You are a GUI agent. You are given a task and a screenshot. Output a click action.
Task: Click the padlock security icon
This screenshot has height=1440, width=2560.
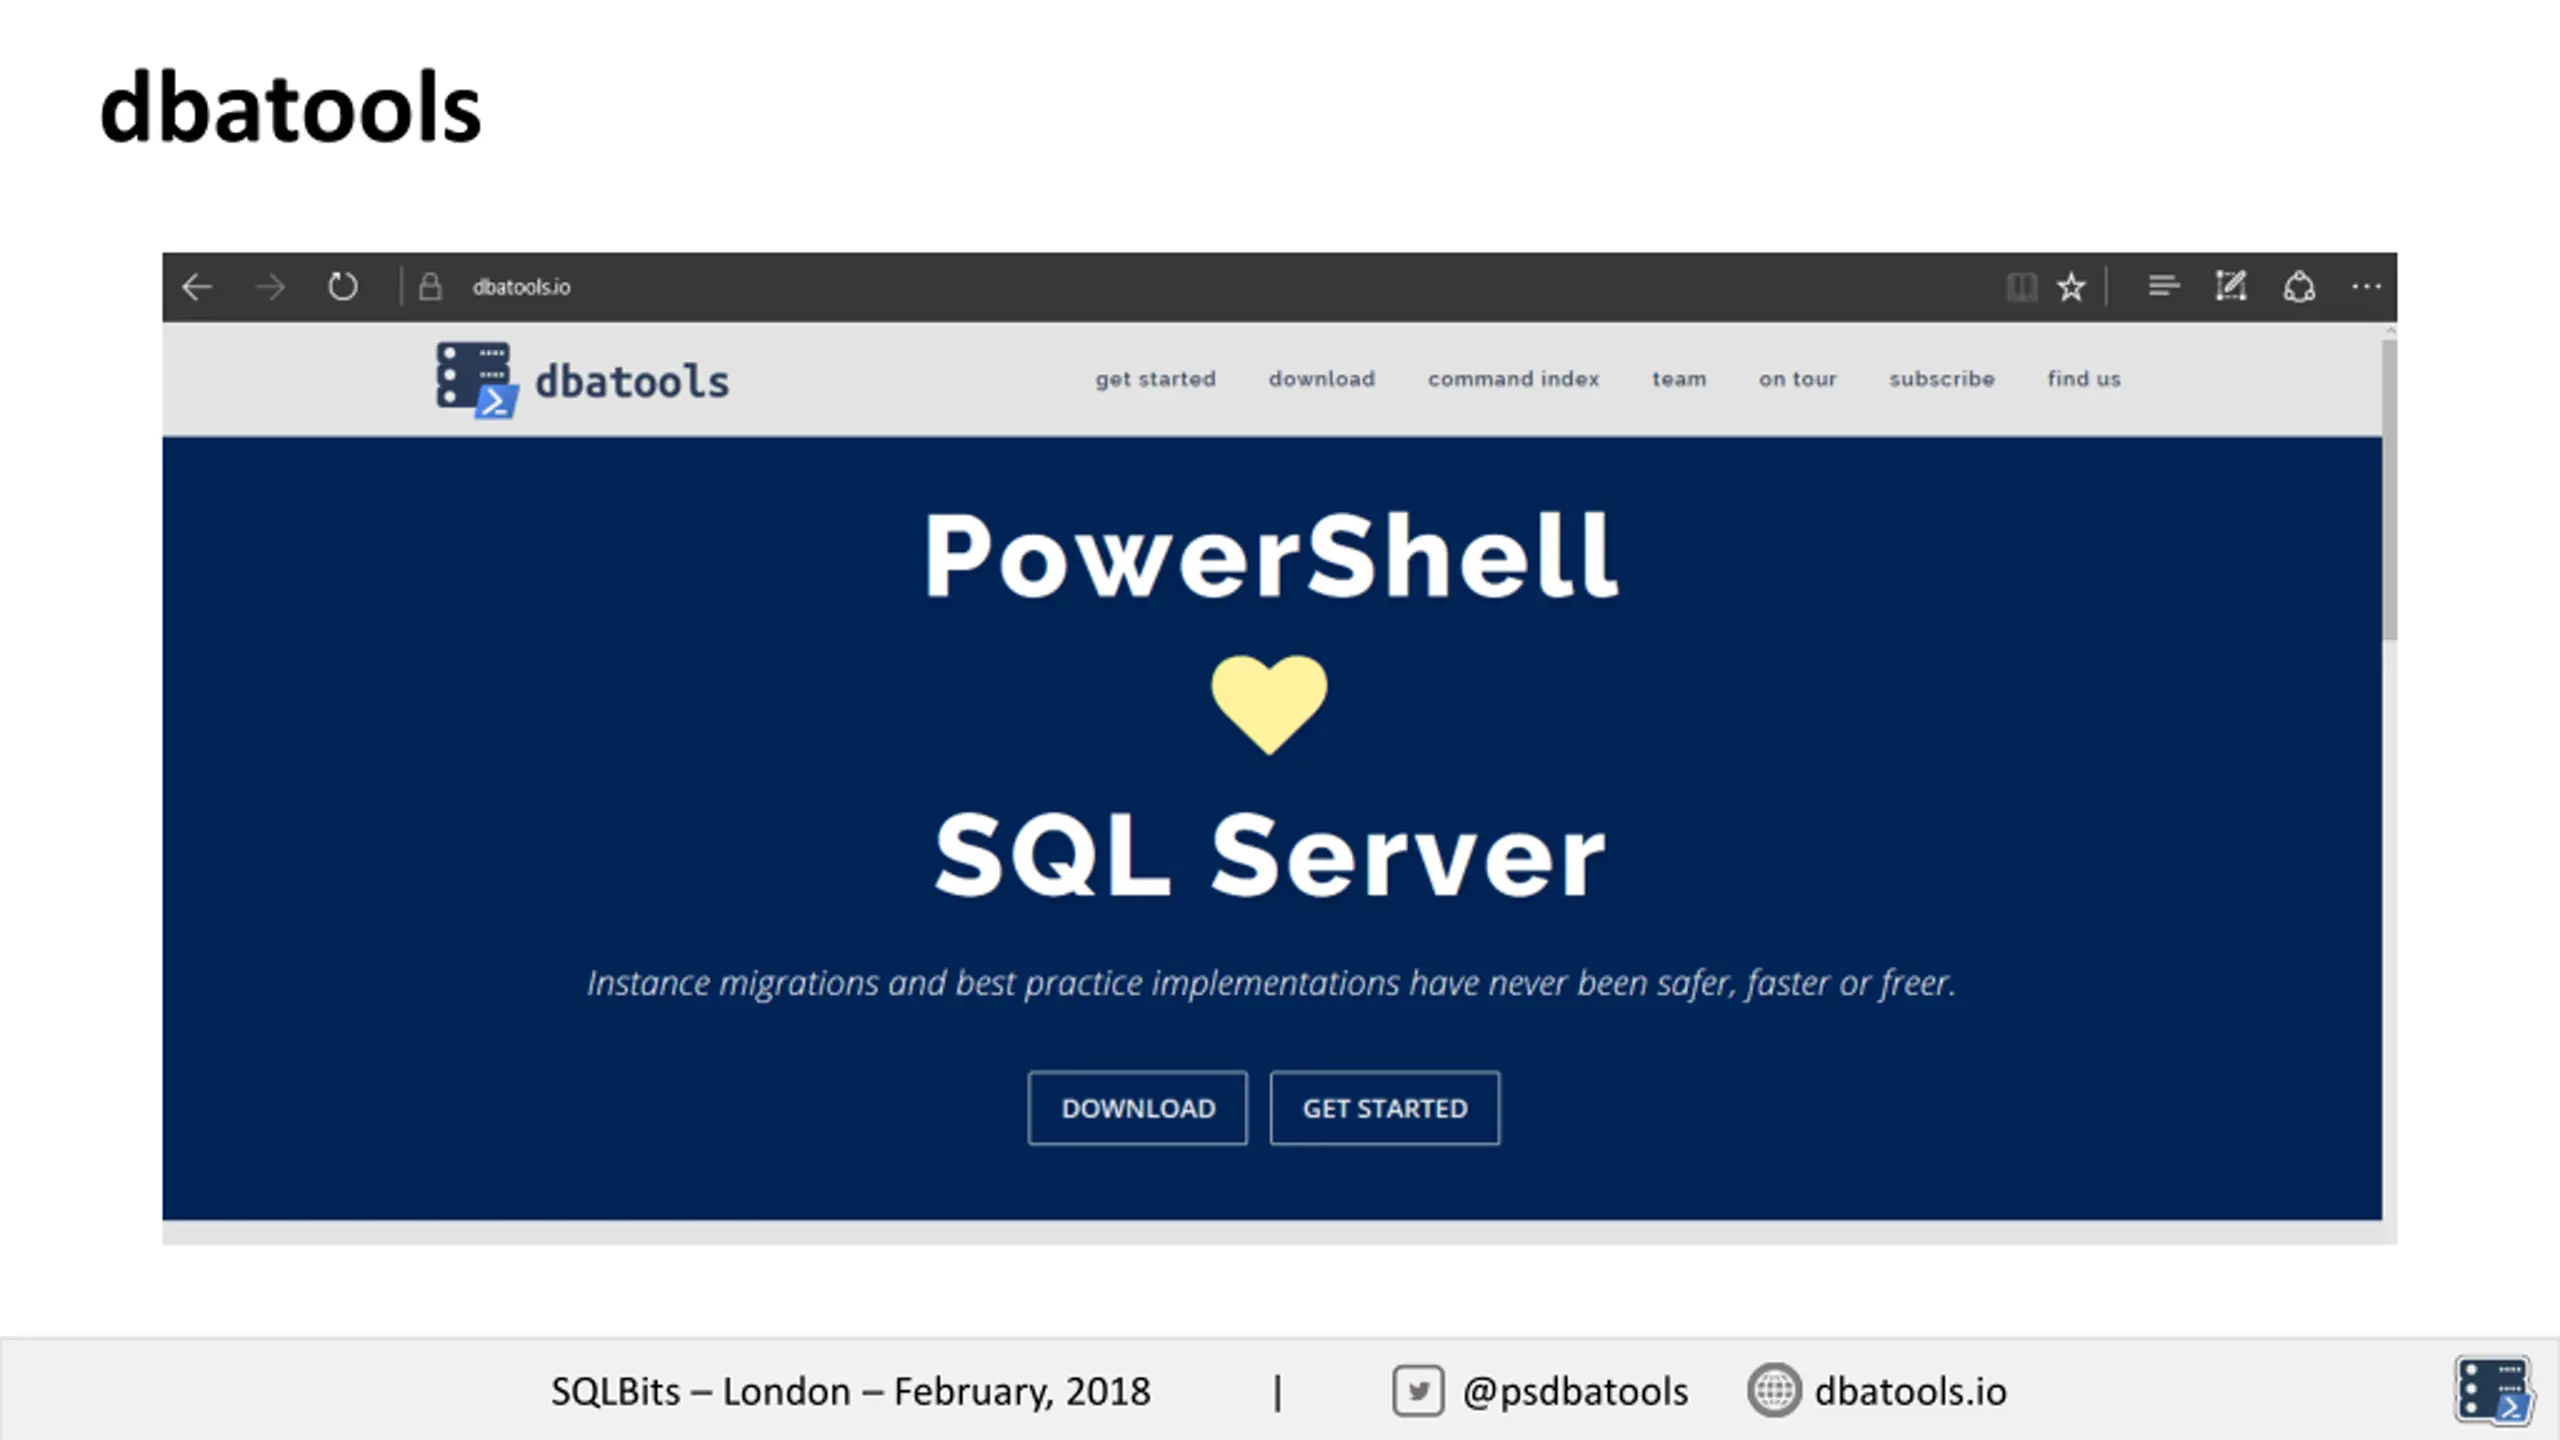click(x=430, y=287)
